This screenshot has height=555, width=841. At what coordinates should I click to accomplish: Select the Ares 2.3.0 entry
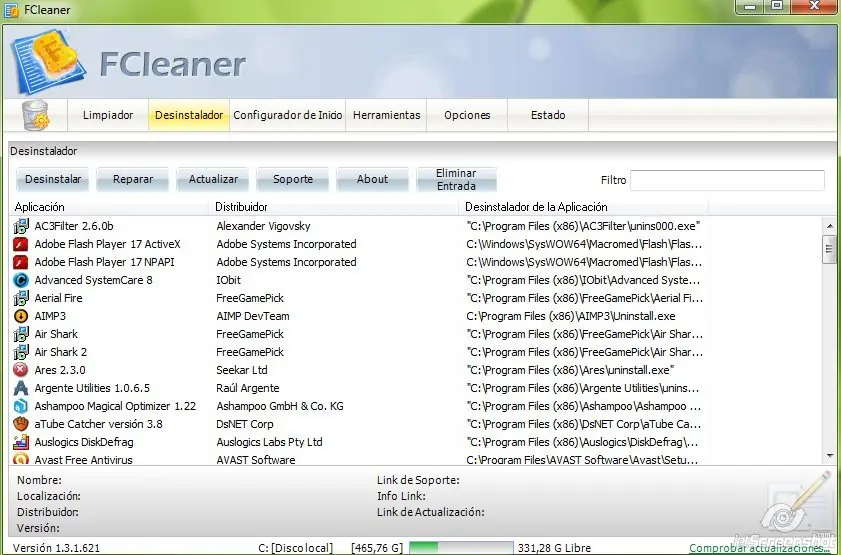pyautogui.click(x=60, y=370)
